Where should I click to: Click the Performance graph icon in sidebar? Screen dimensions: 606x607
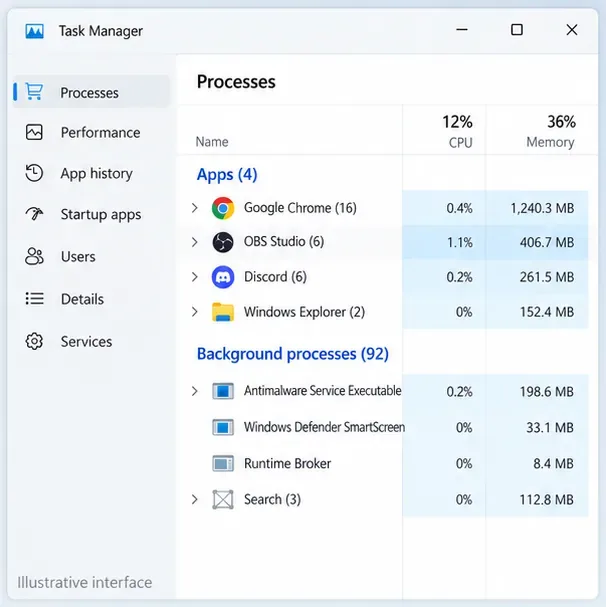click(x=34, y=132)
